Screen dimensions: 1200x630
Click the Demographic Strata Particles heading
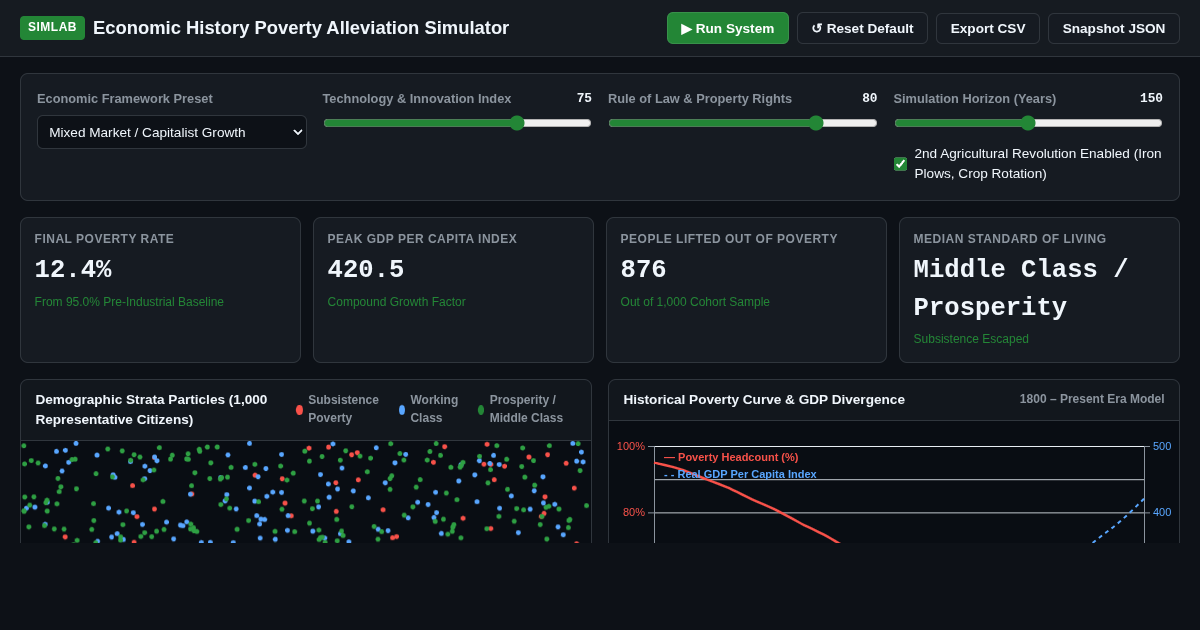(152, 409)
